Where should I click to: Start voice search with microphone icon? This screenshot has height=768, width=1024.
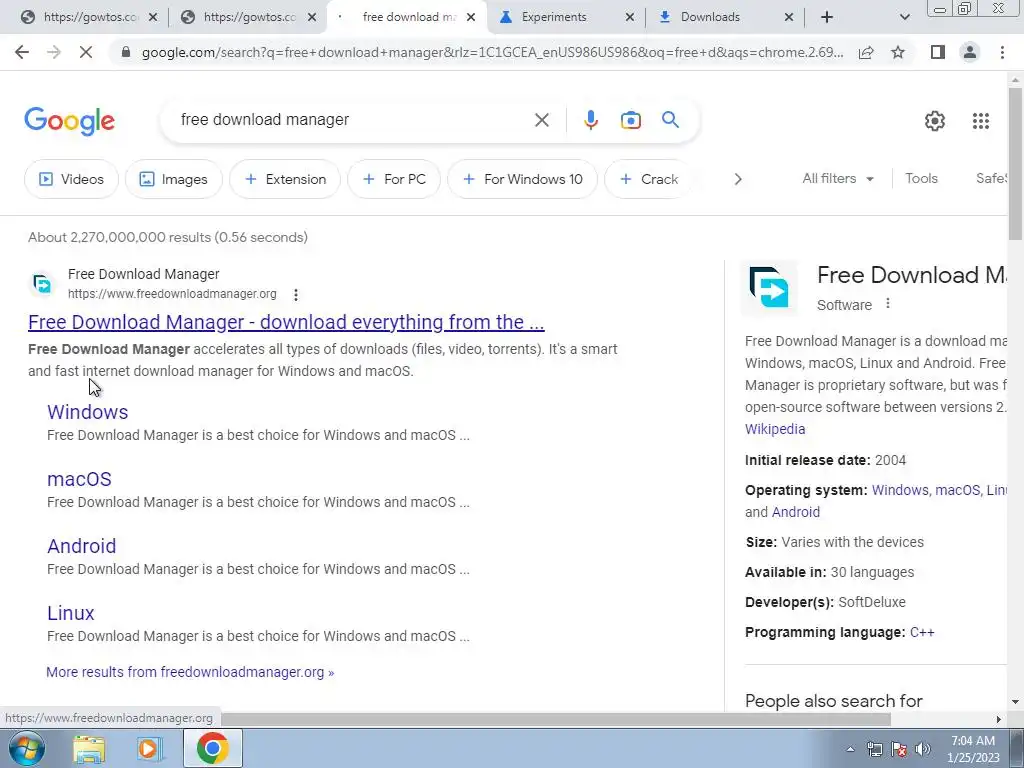tap(590, 120)
